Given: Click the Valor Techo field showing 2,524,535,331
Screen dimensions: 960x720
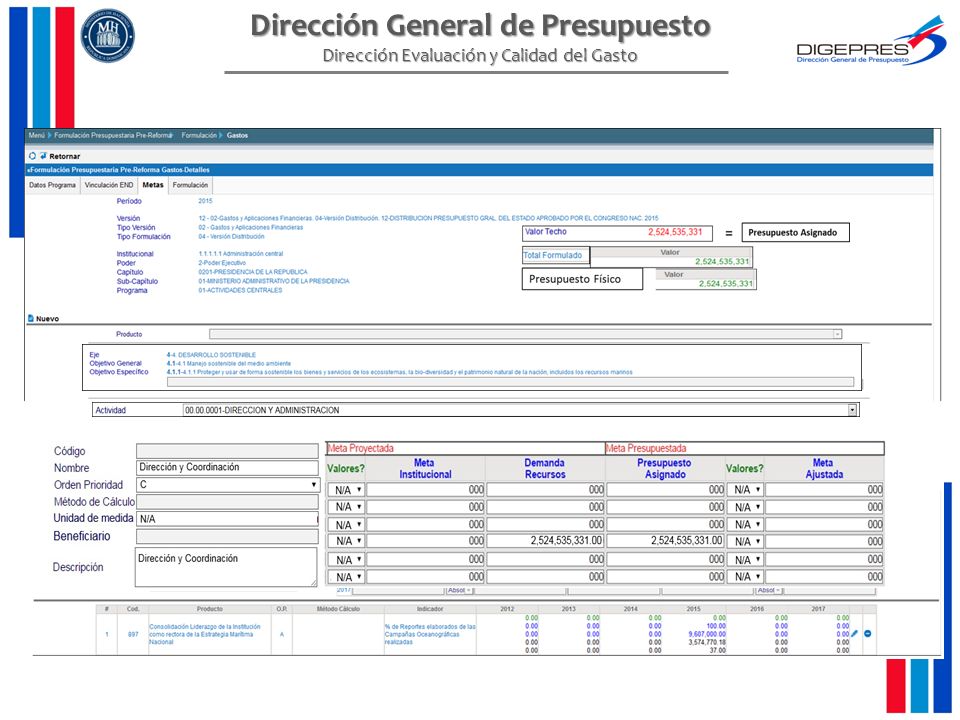Looking at the screenshot, I should [x=618, y=232].
